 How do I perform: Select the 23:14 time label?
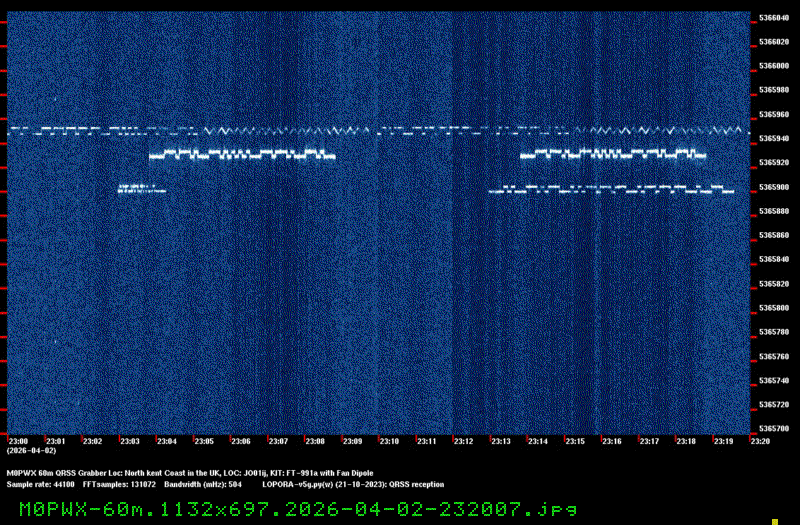pyautogui.click(x=538, y=441)
